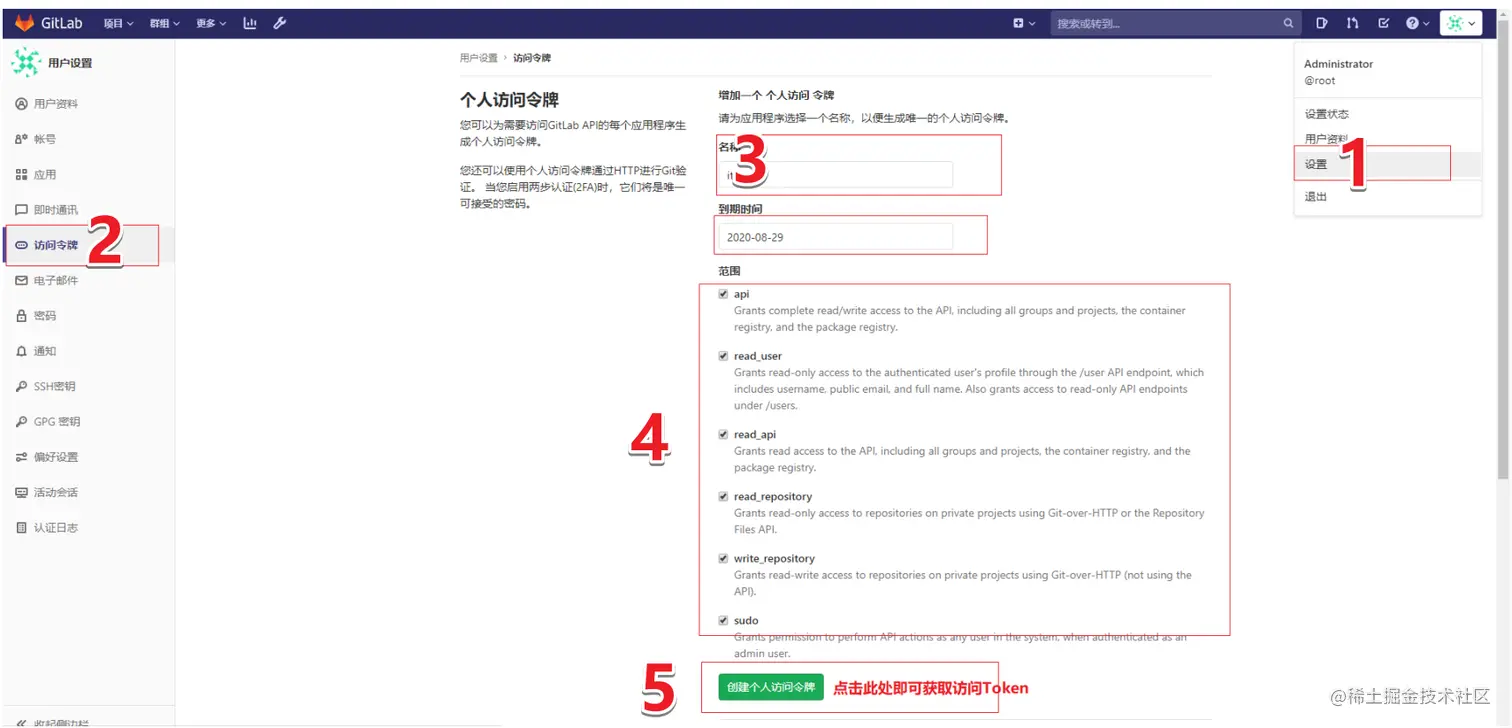Viewport: 1512px width, 728px height.
Task: Click the GPG 密钥 key icon
Action: pos(22,422)
